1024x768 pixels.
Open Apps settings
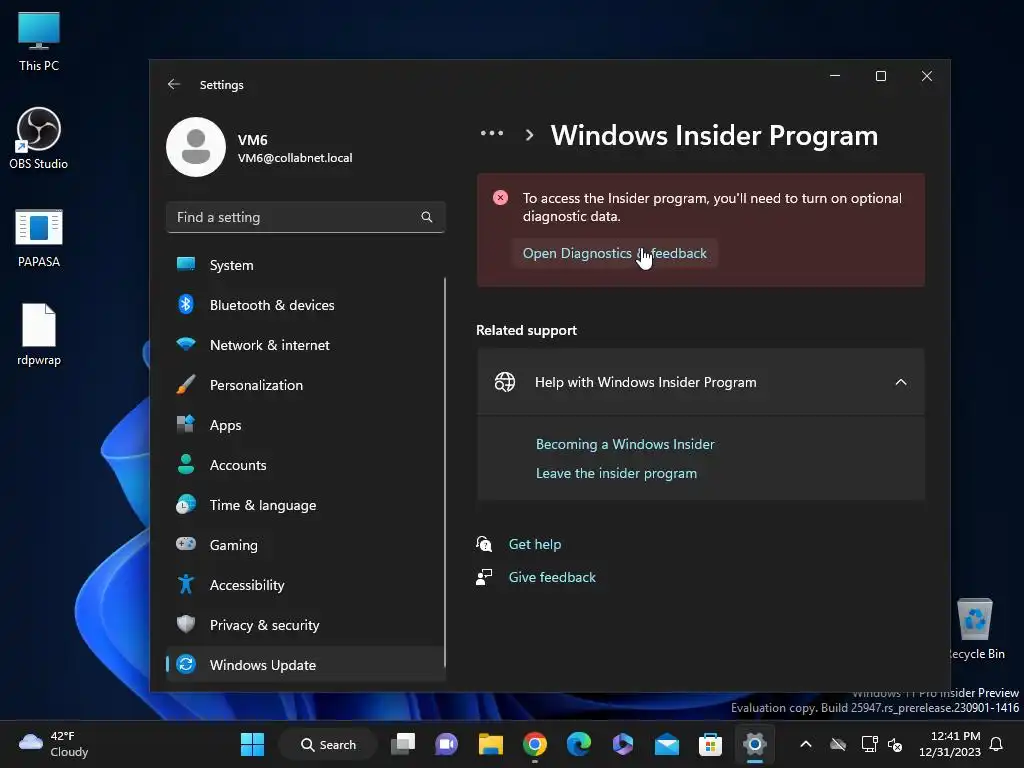[x=306, y=425]
